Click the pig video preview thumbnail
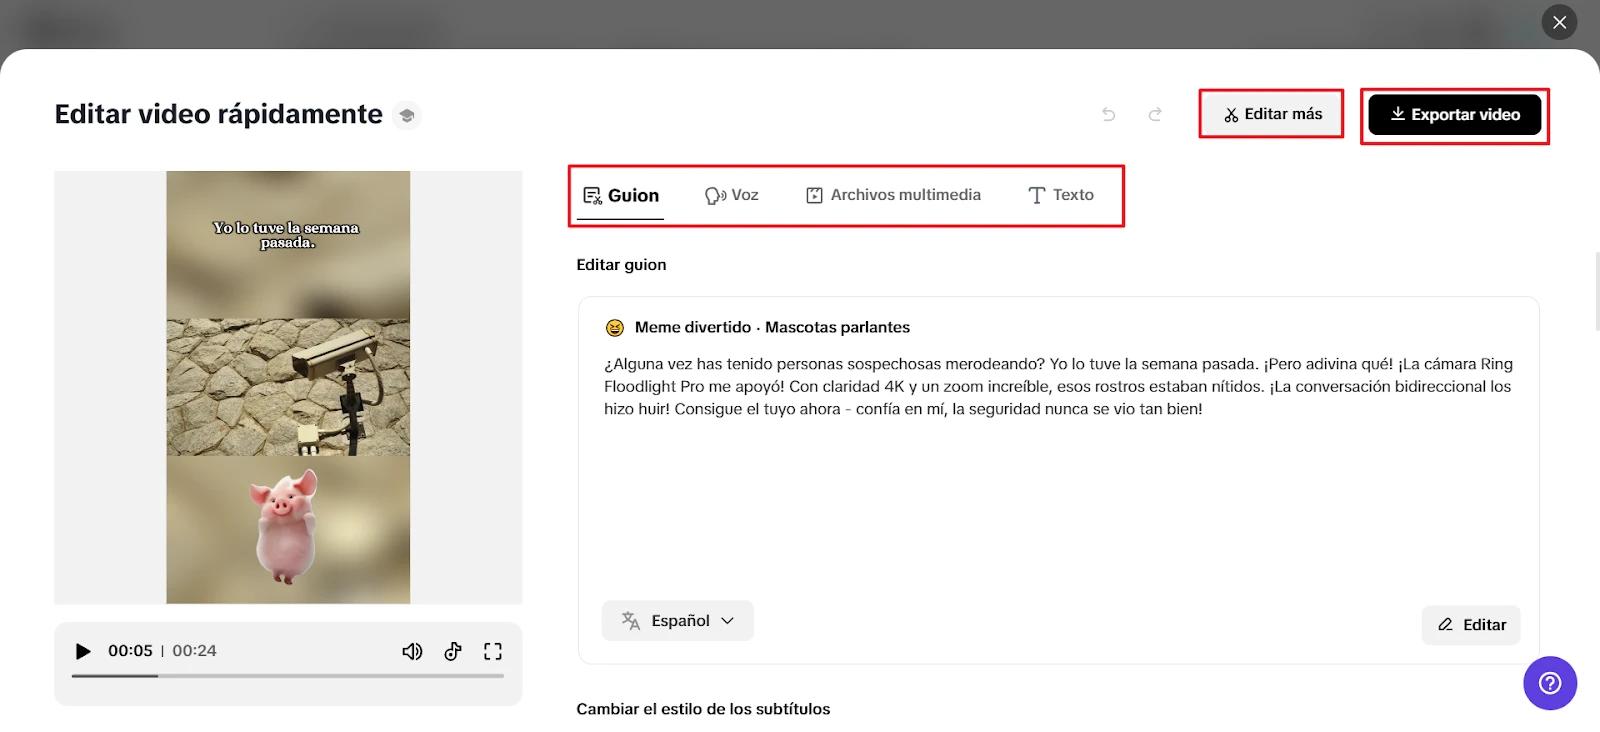This screenshot has width=1600, height=732. (x=288, y=387)
